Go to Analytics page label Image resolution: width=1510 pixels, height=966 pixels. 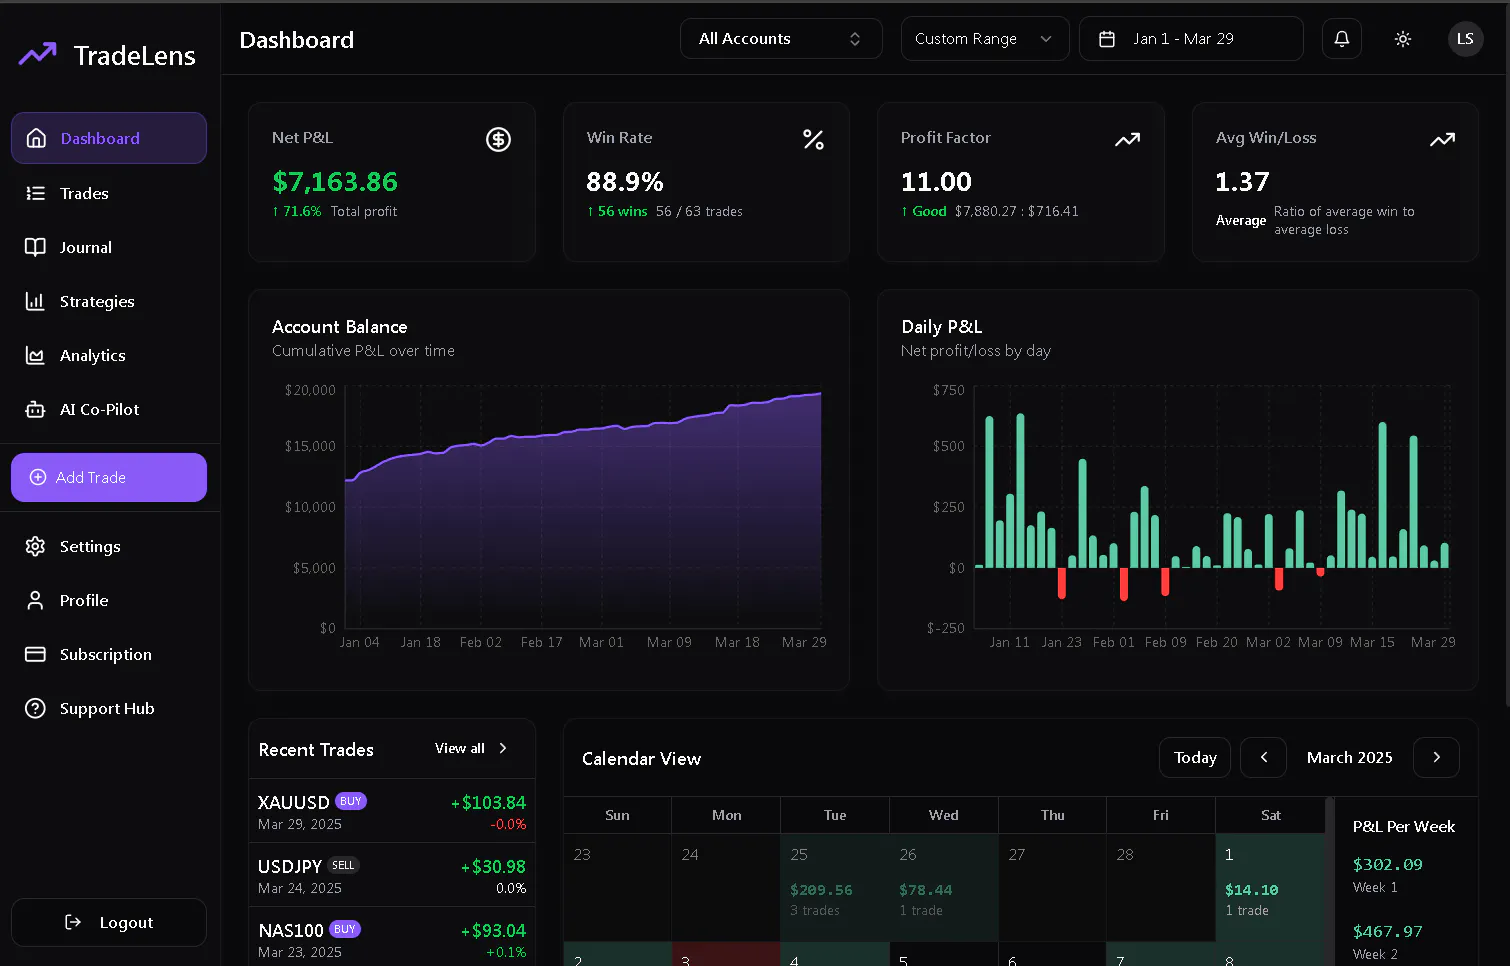93,355
